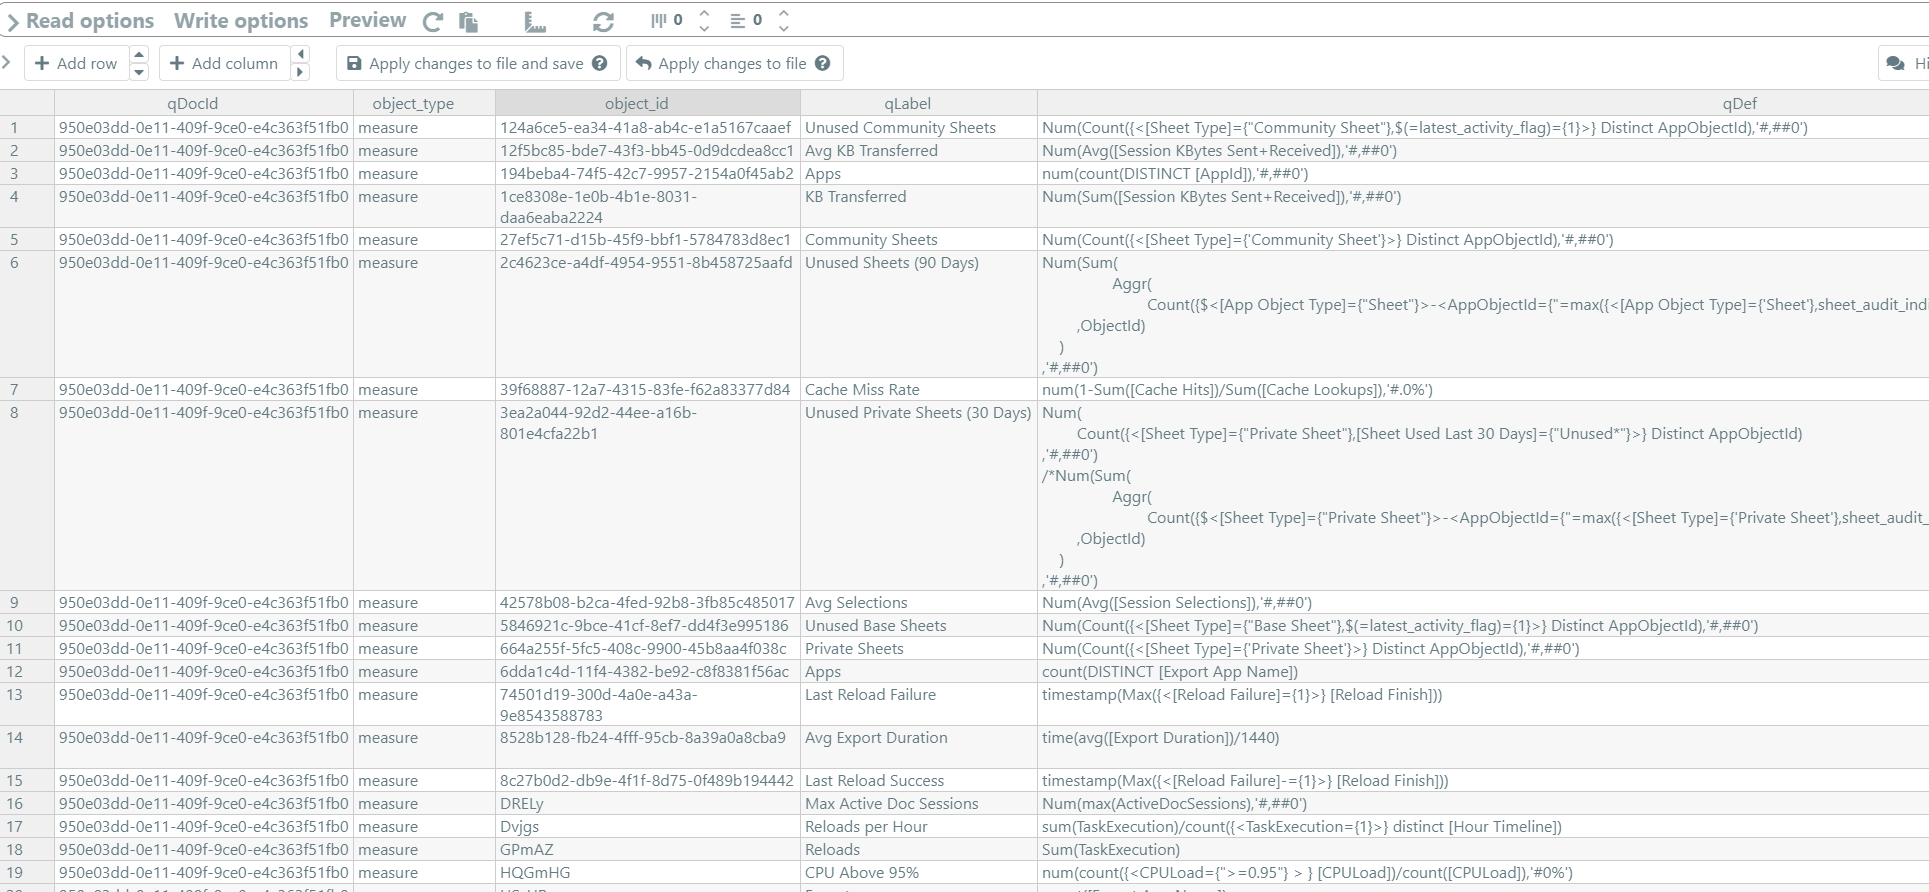
Task: Click the KB Transferred label in row 4
Action: [919, 207]
